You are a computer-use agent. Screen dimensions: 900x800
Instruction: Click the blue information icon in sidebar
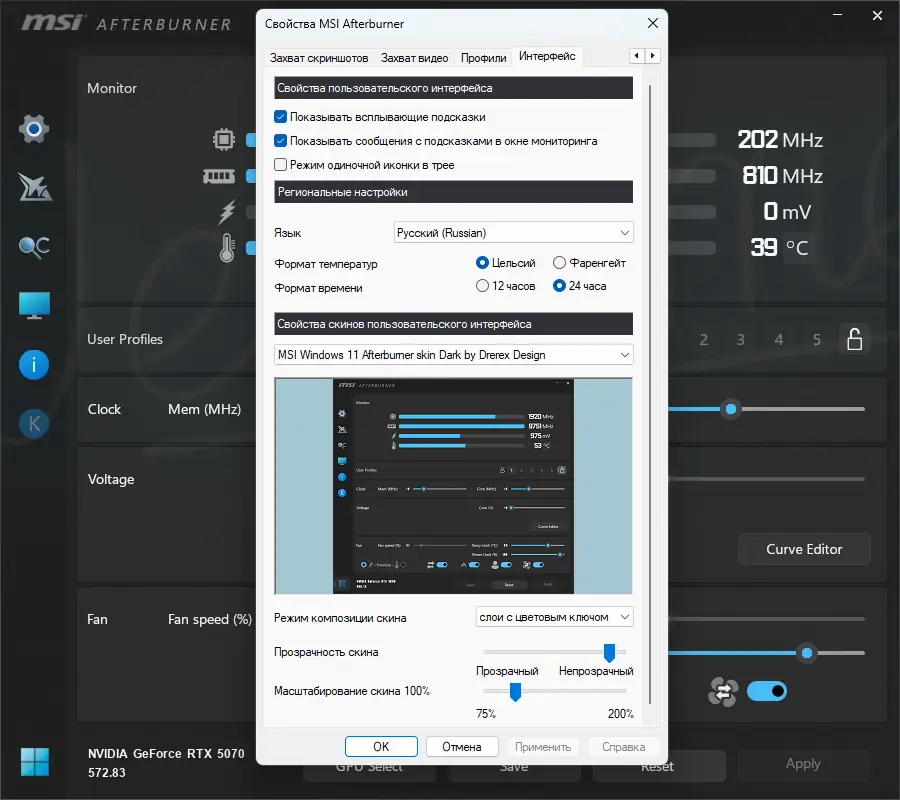(x=34, y=365)
